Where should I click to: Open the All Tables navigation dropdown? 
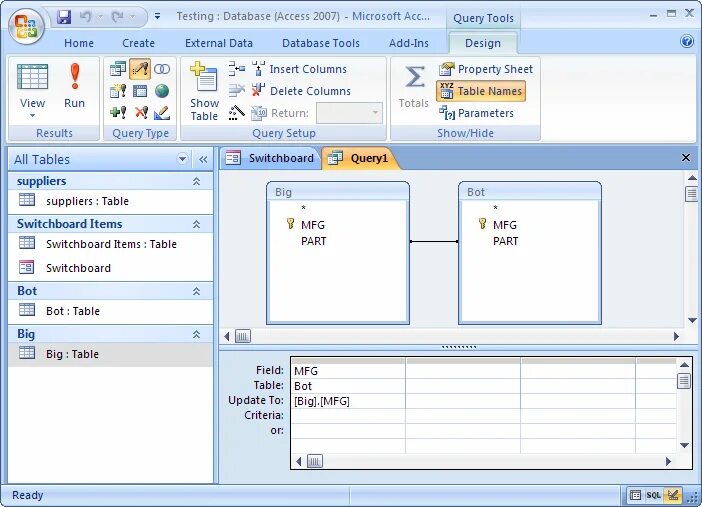(182, 159)
